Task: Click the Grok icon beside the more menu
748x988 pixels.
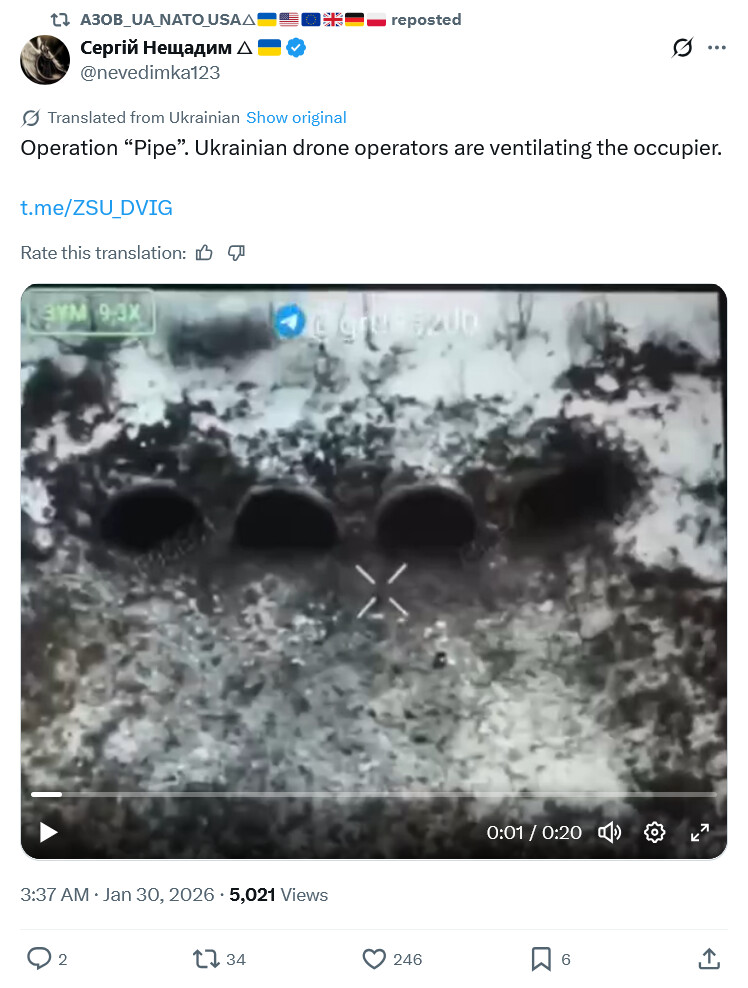Action: coord(682,47)
